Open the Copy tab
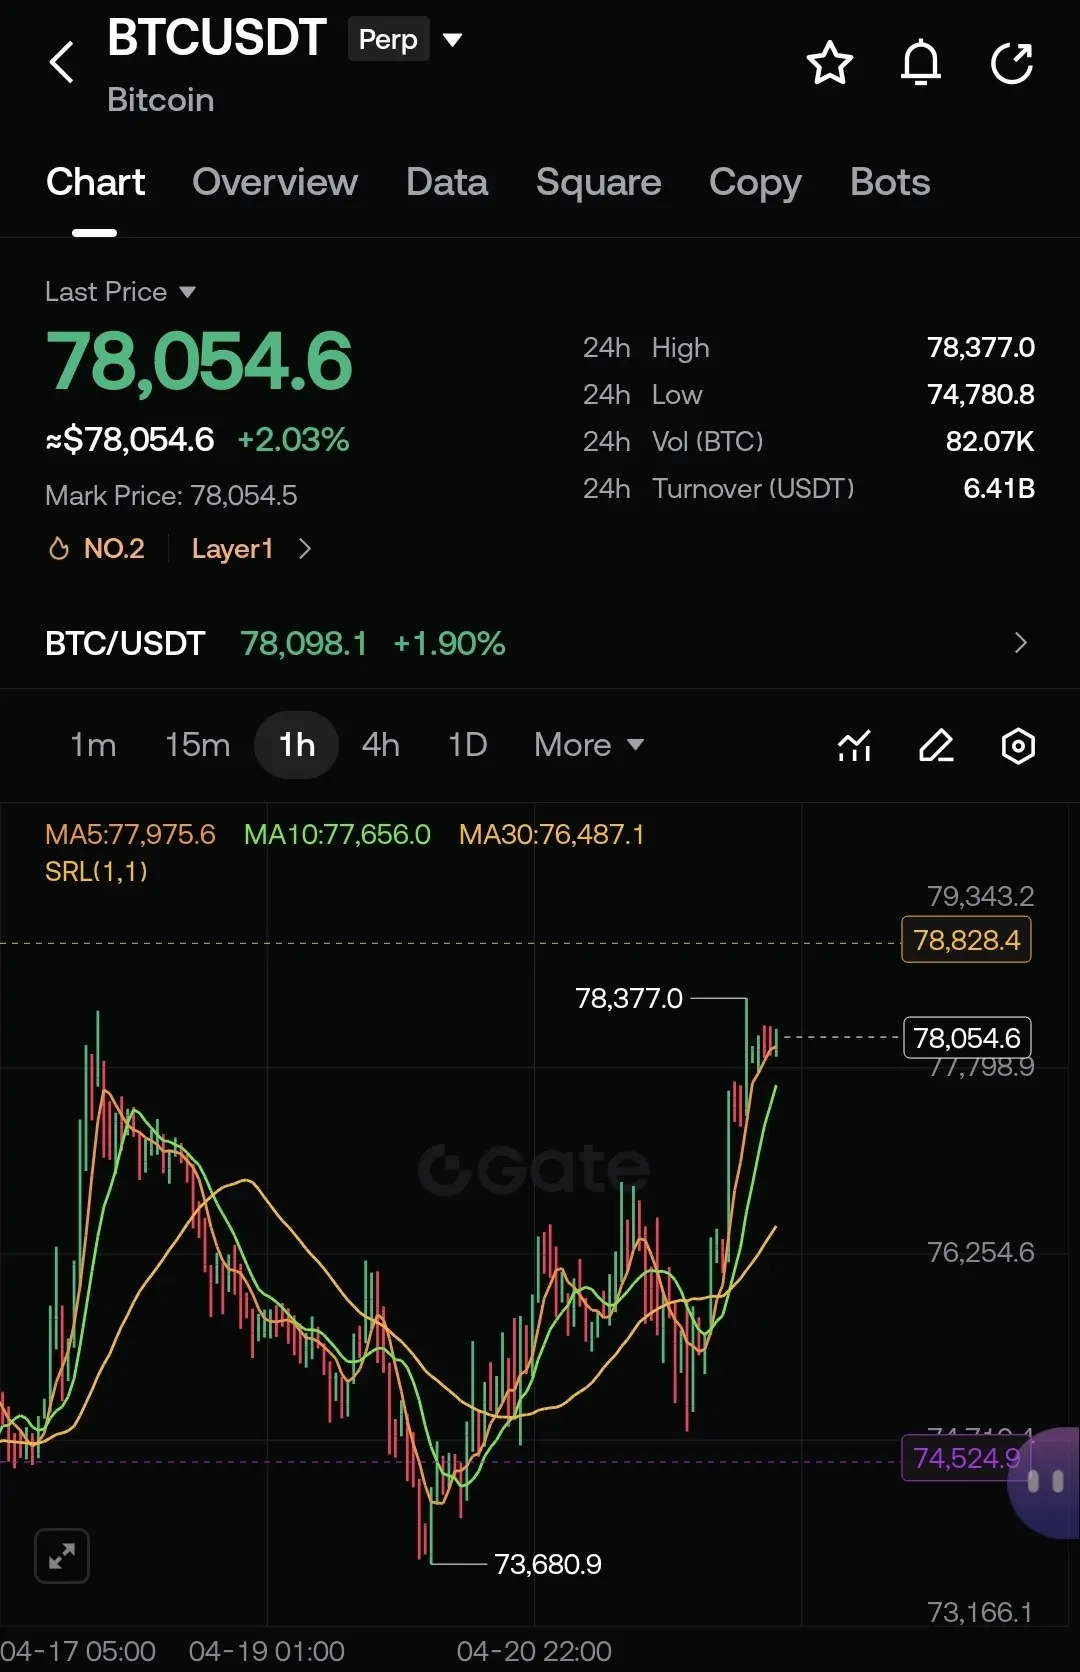Screen dimensions: 1080x1672 point(755,182)
